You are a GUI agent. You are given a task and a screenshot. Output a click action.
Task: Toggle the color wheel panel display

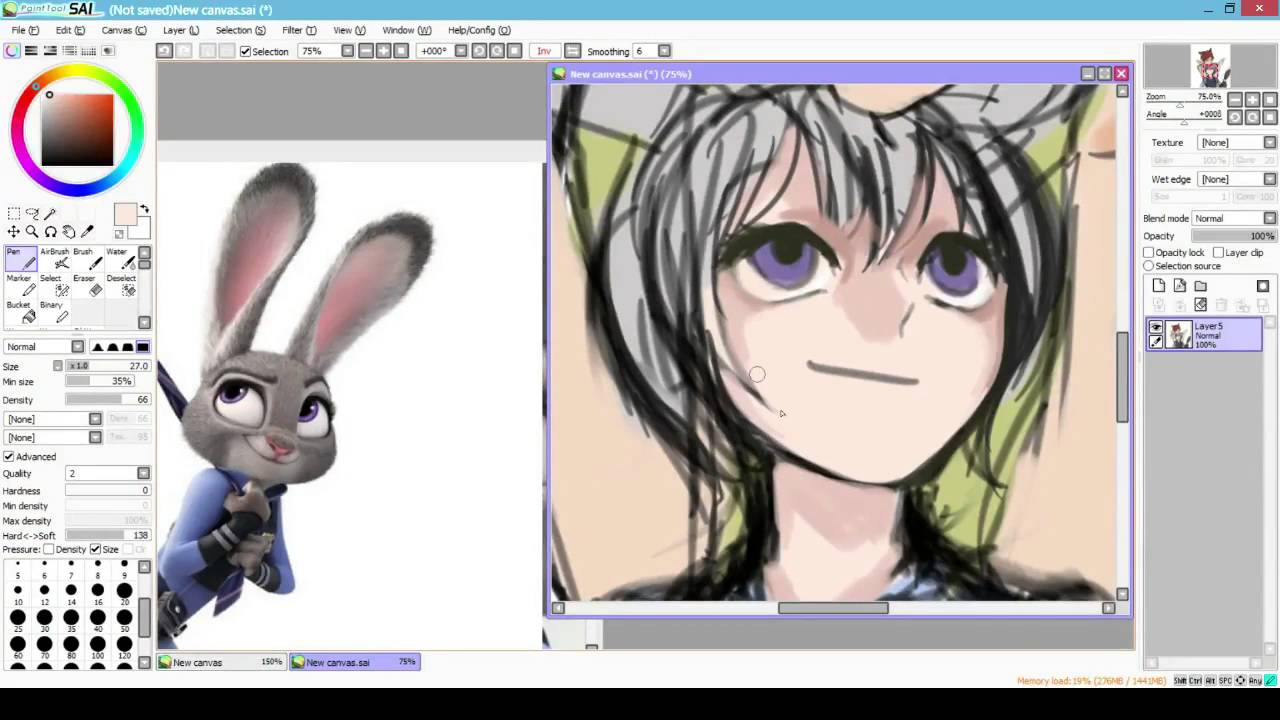pos(12,51)
